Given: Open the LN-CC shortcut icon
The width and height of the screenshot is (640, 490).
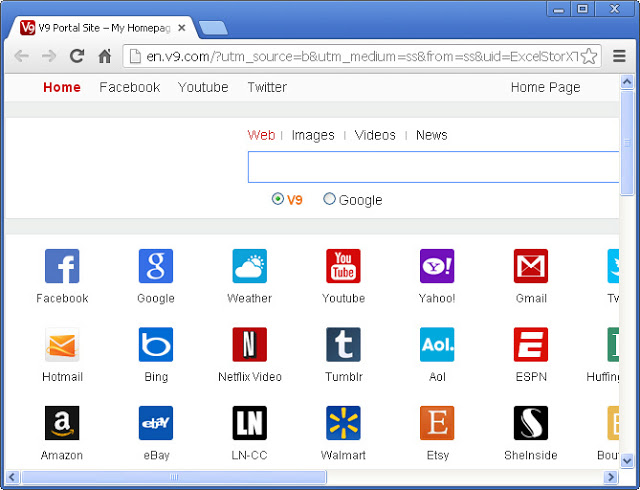Looking at the screenshot, I should (249, 423).
